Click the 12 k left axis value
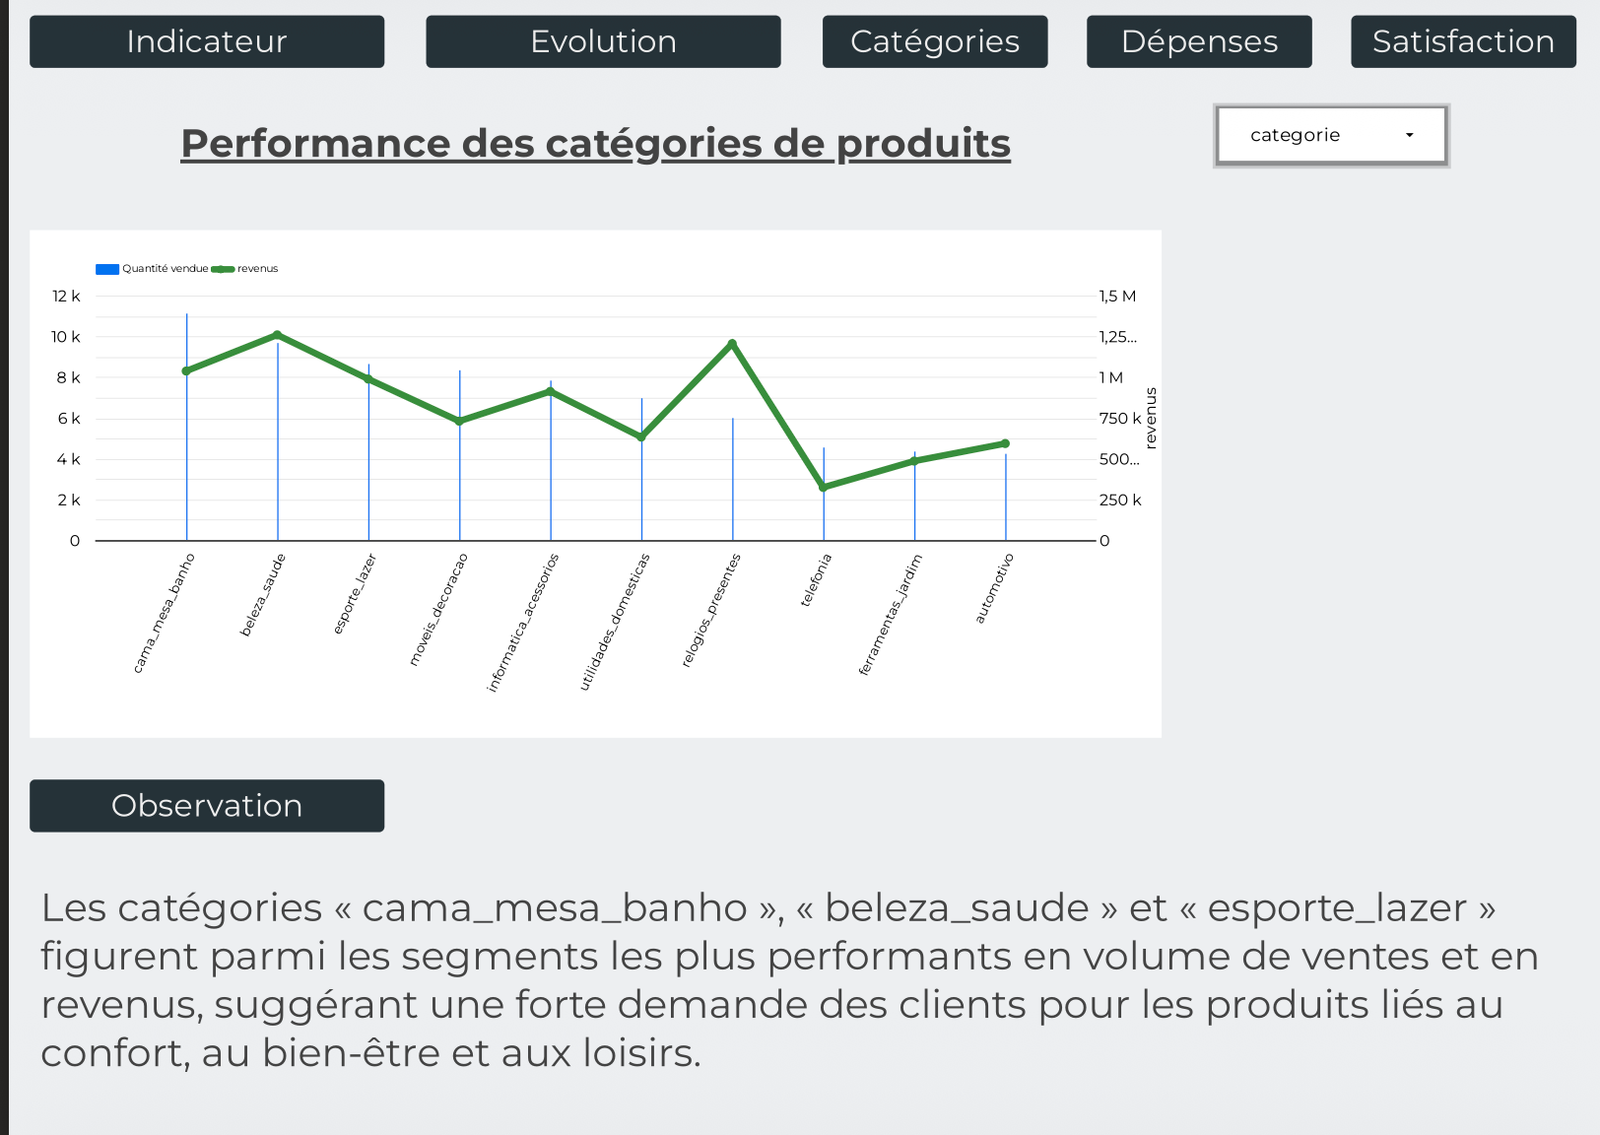Image resolution: width=1600 pixels, height=1135 pixels. 66,296
